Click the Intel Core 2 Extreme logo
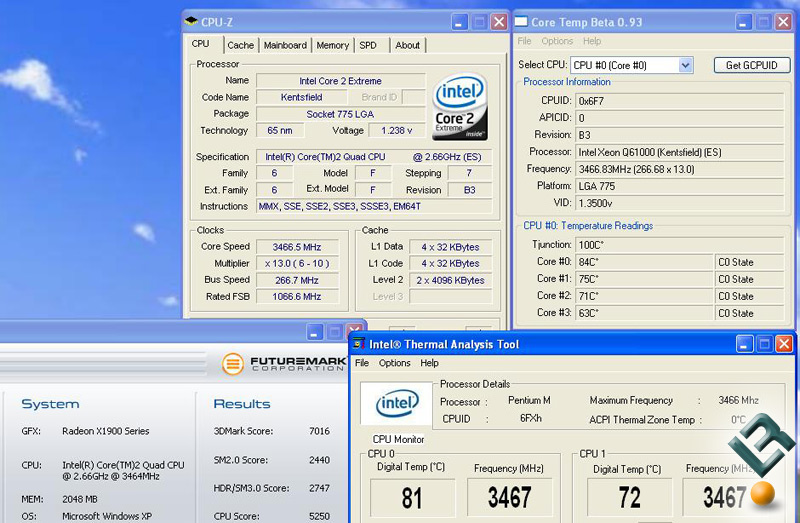The width and height of the screenshot is (800, 523). (x=460, y=106)
